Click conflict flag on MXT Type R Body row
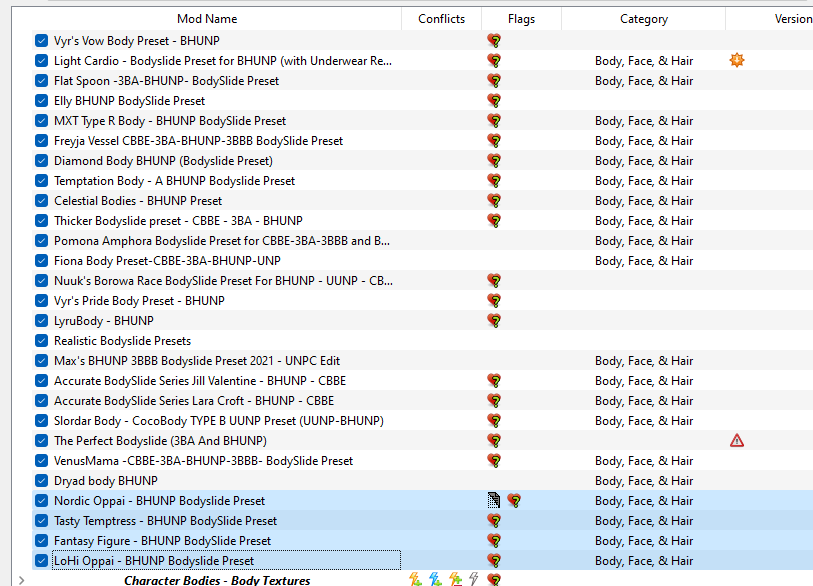 (x=495, y=121)
